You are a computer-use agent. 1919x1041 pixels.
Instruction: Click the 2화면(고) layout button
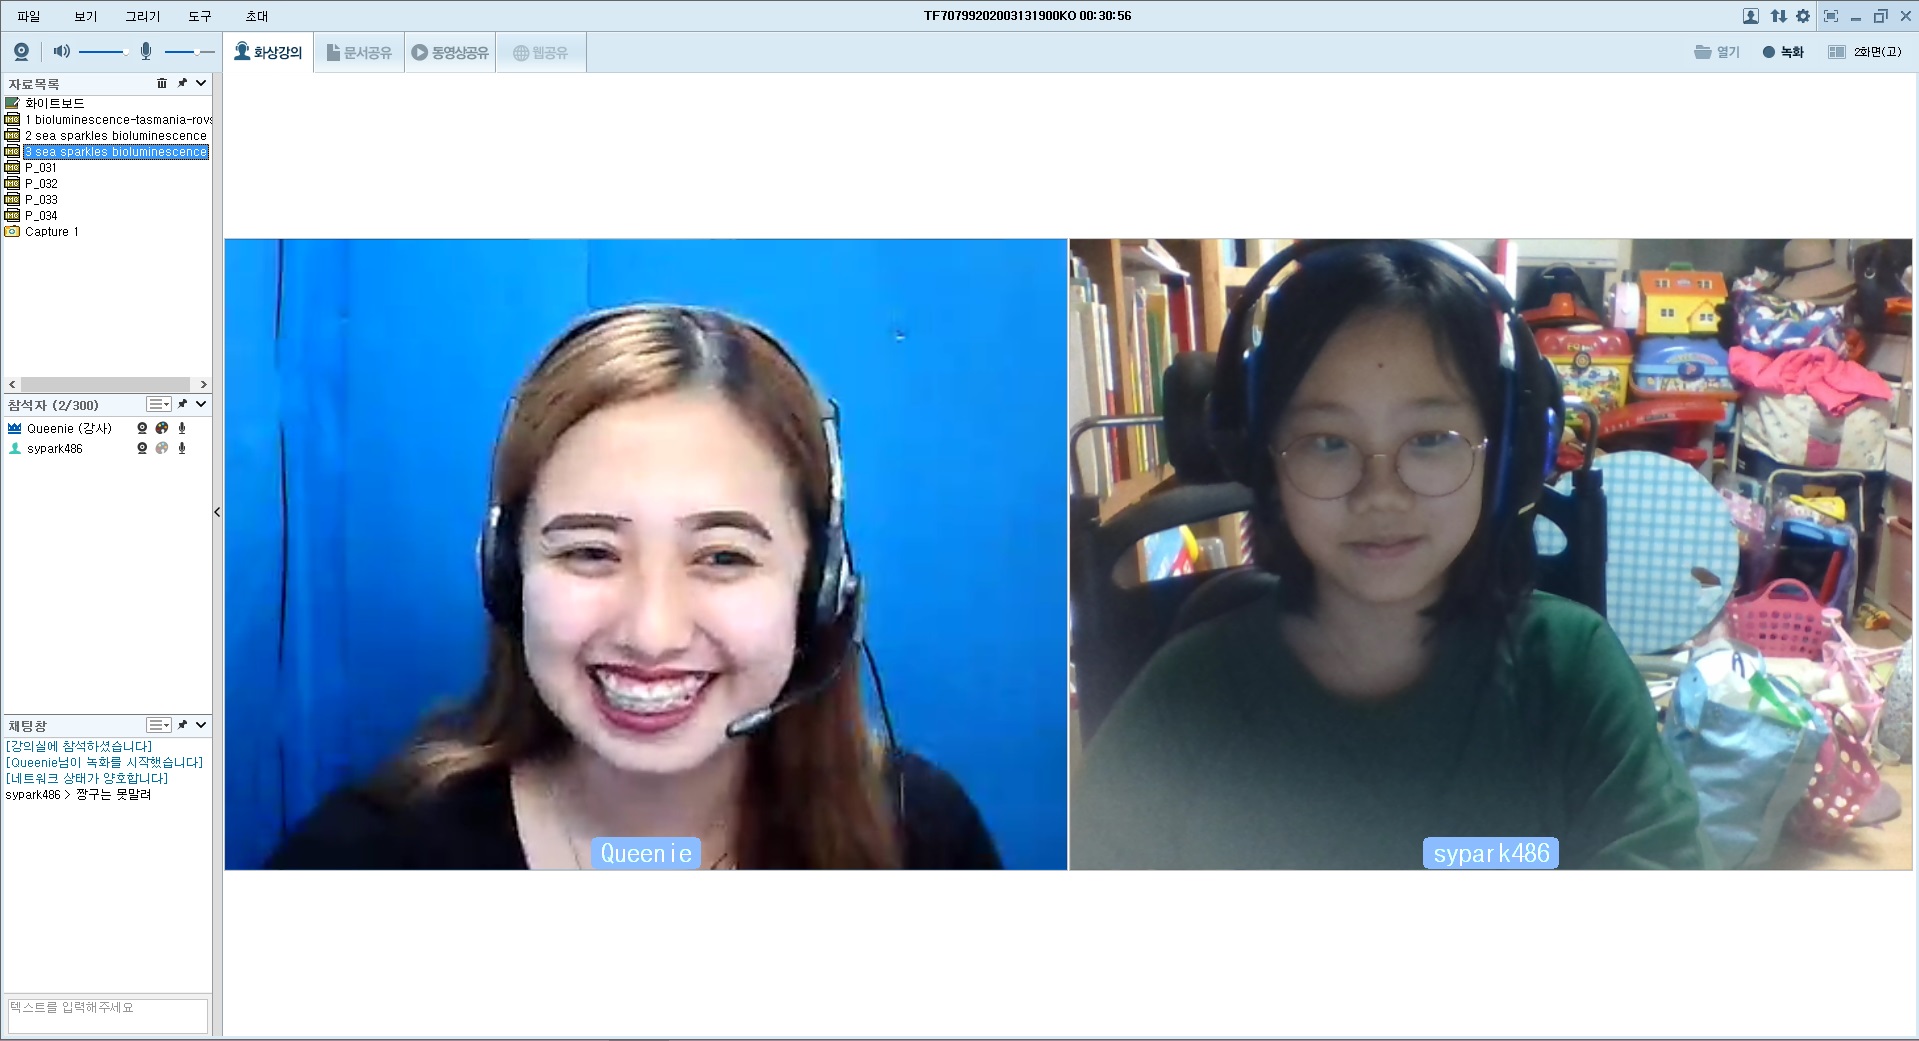point(1865,52)
